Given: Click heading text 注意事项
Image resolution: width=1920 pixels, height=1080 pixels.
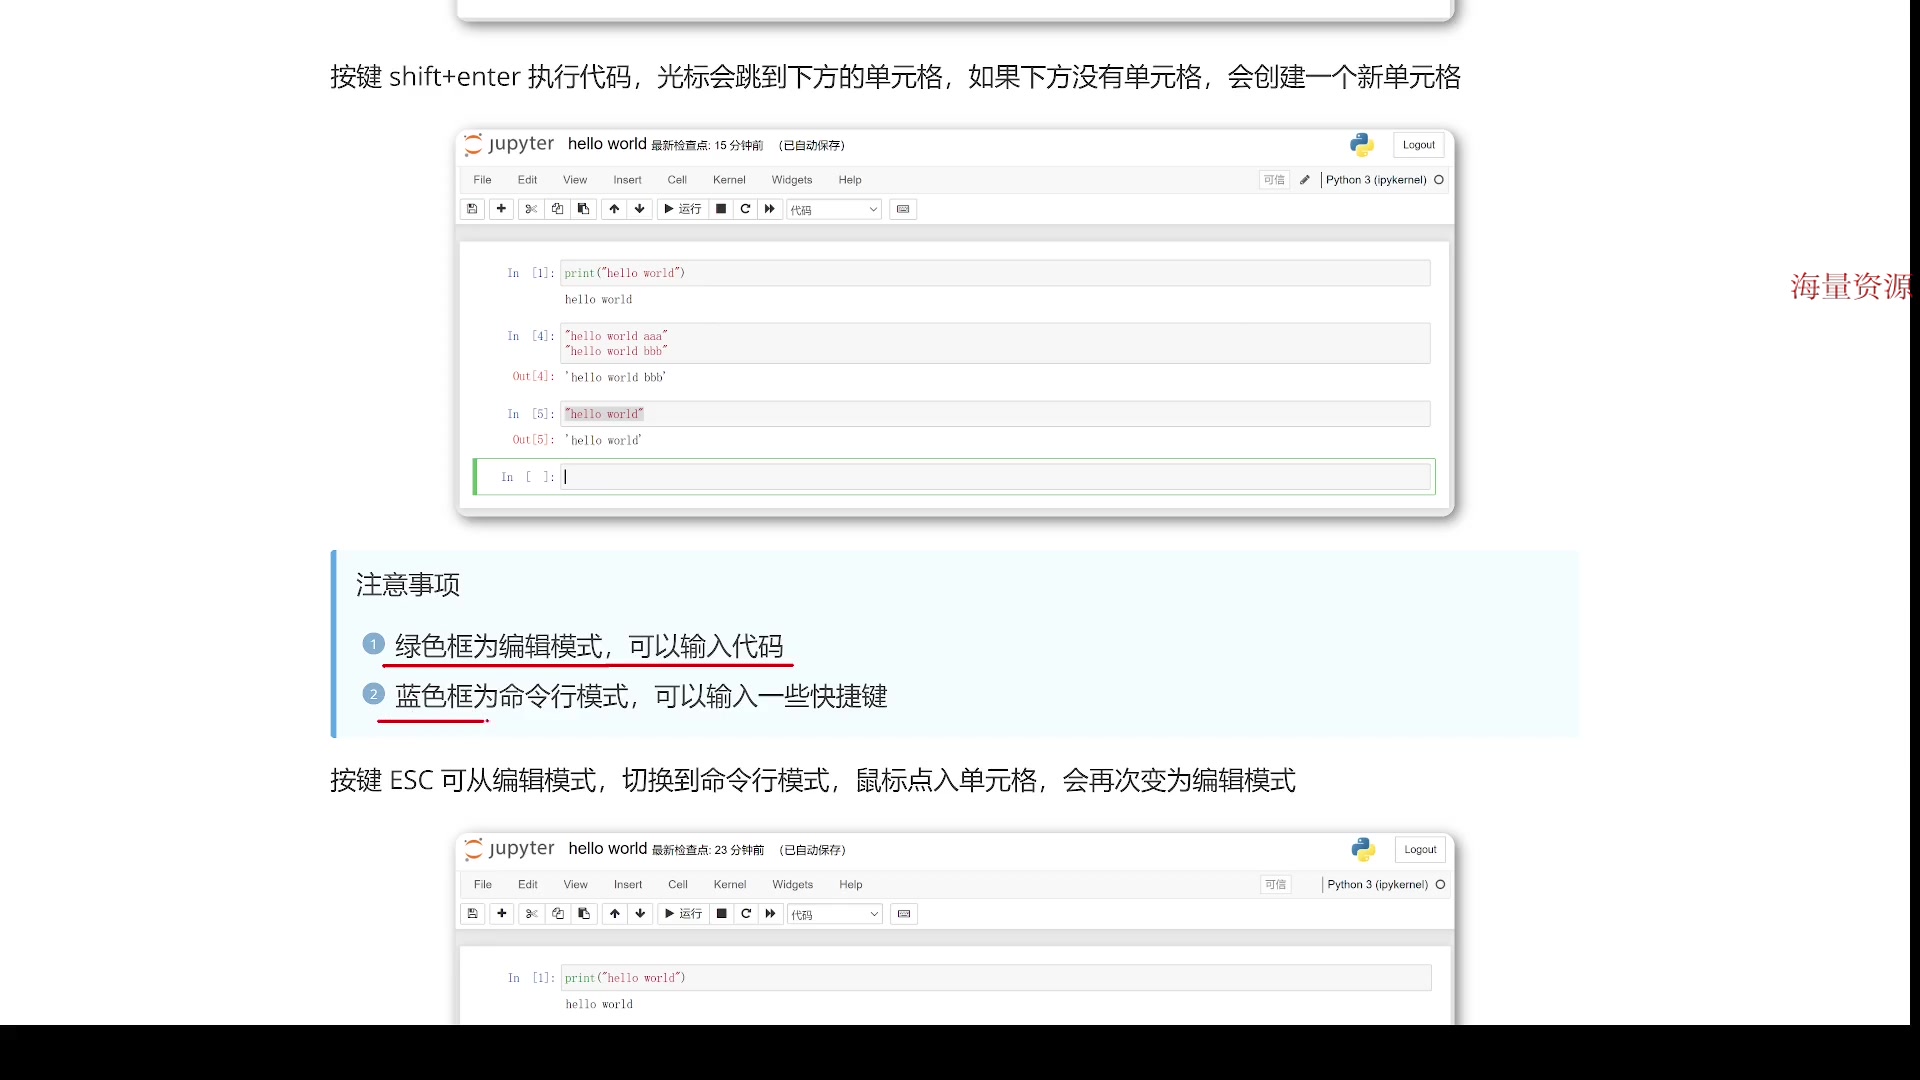Looking at the screenshot, I should click(408, 585).
